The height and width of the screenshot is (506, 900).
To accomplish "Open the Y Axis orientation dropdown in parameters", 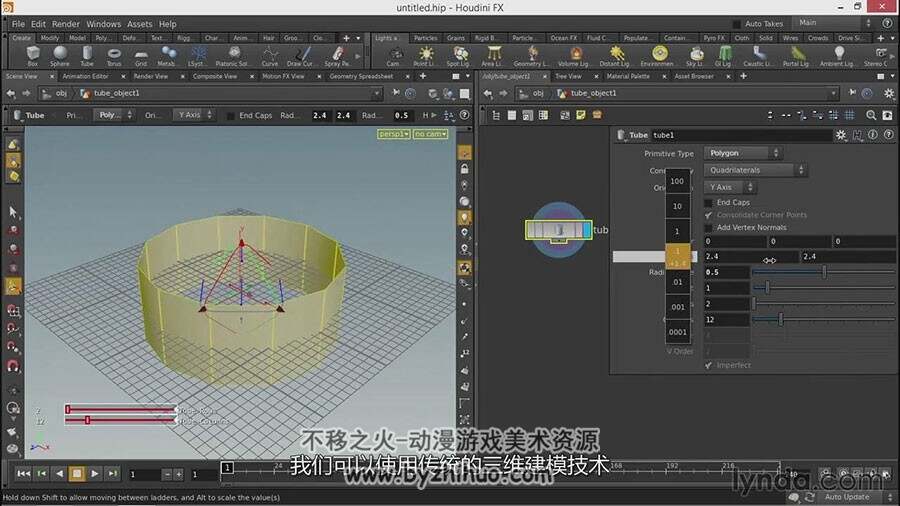I will (730, 188).
